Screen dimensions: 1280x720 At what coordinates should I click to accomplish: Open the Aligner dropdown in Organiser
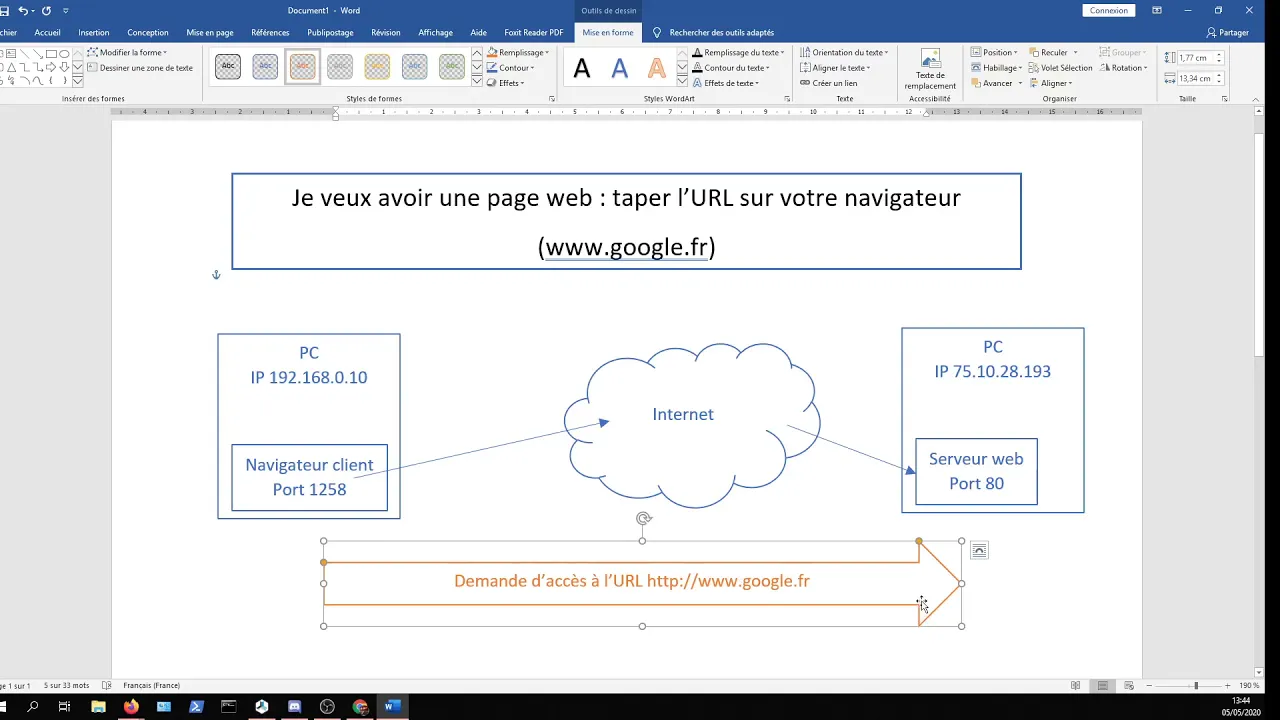click(1050, 83)
